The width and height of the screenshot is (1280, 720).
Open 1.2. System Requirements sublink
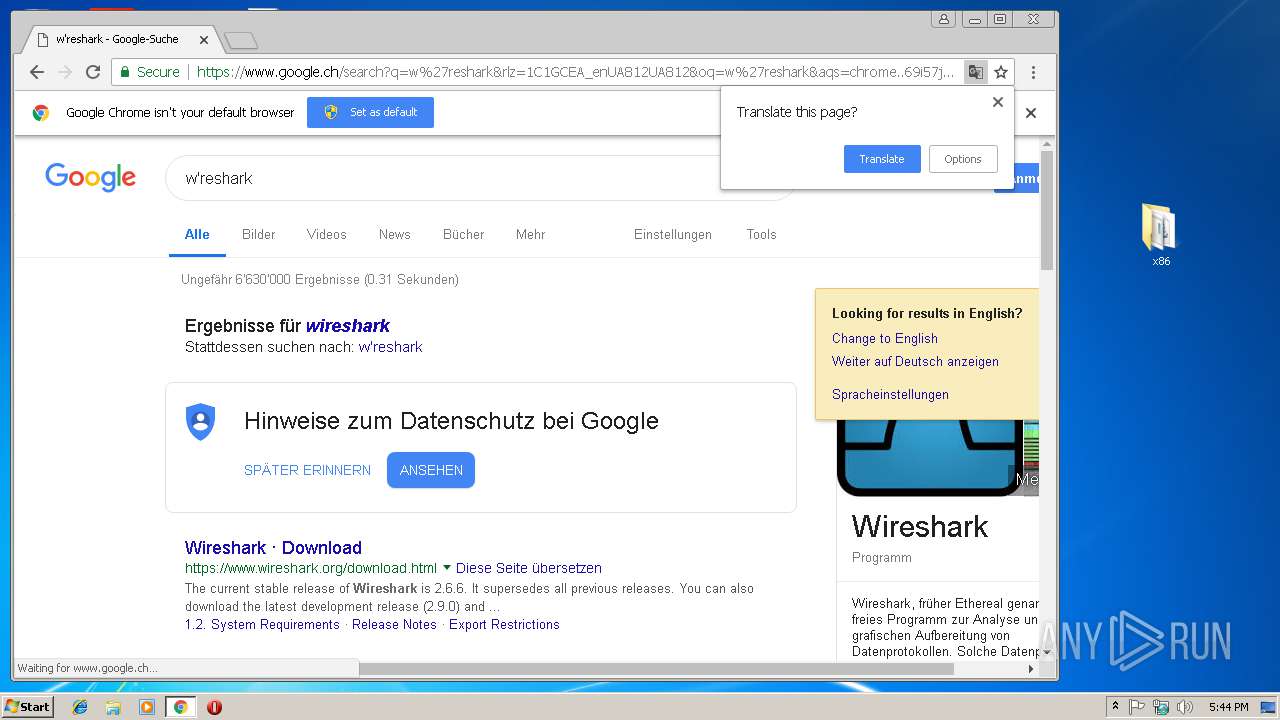pos(262,625)
